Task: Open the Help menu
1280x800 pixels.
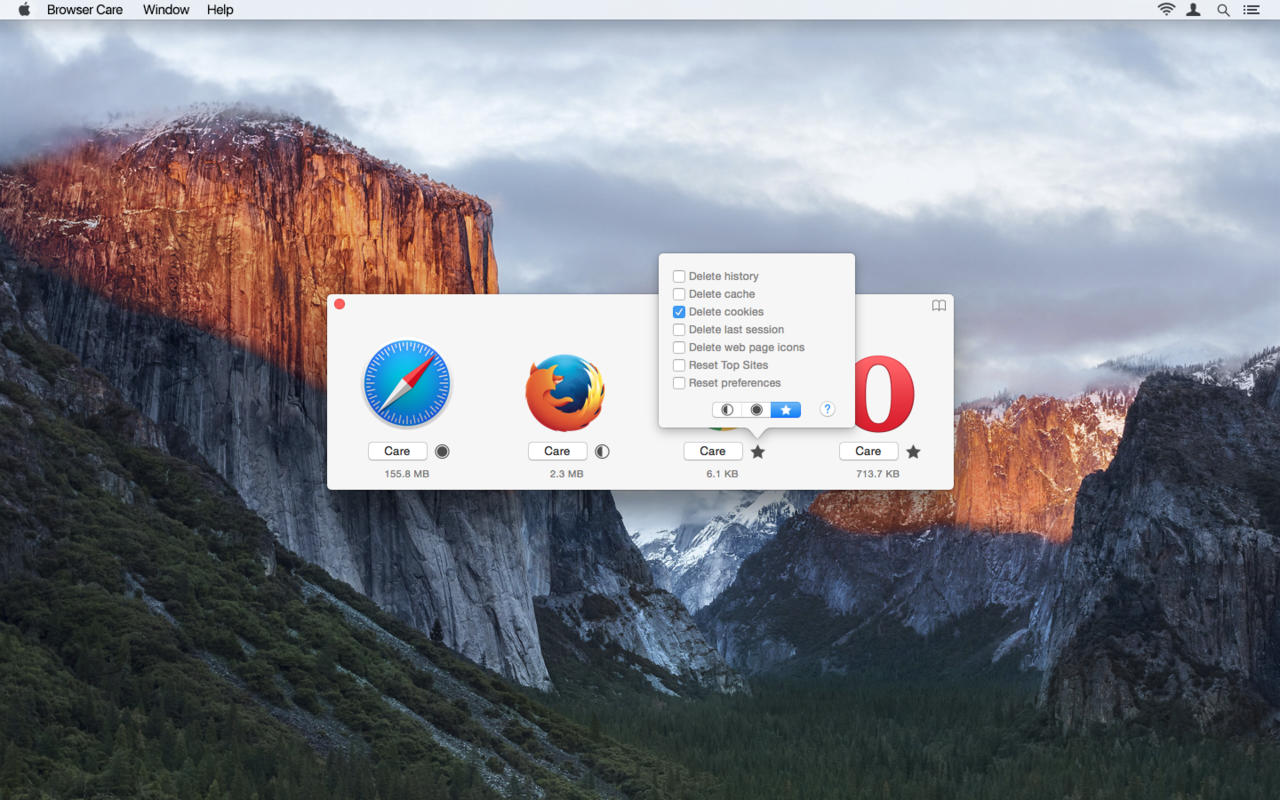Action: pos(220,10)
